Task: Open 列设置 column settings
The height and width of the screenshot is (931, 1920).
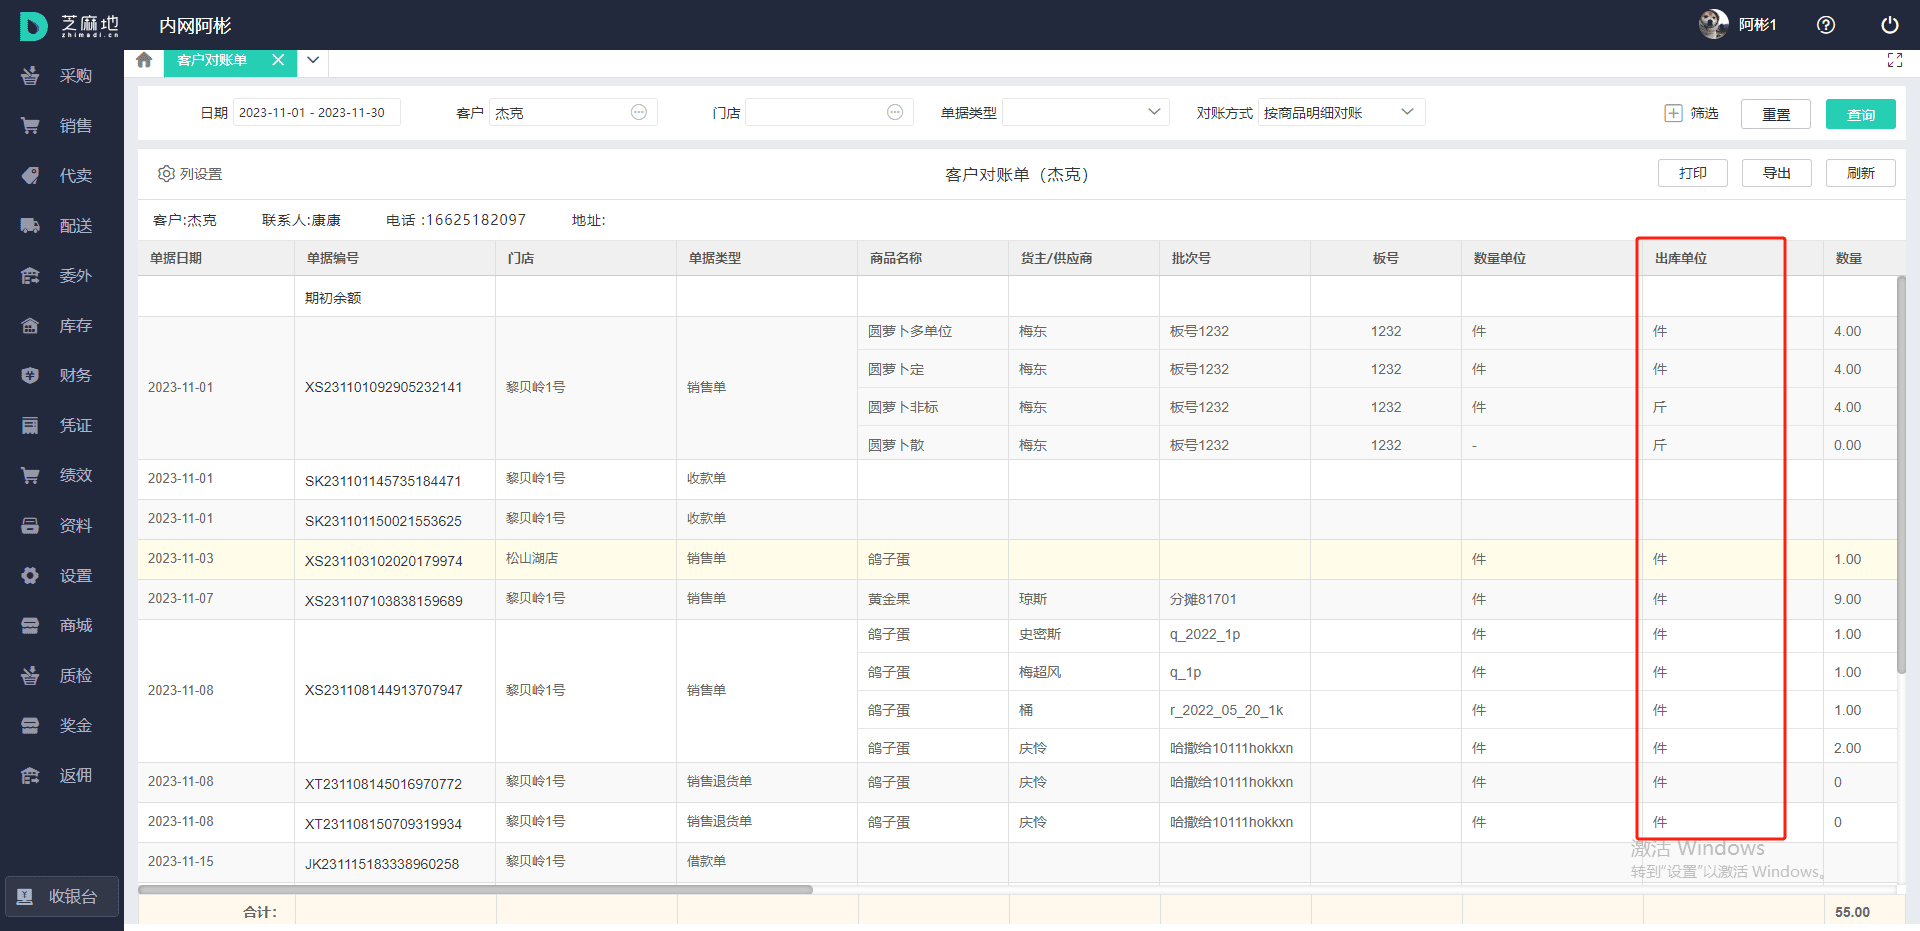Action: [x=190, y=174]
